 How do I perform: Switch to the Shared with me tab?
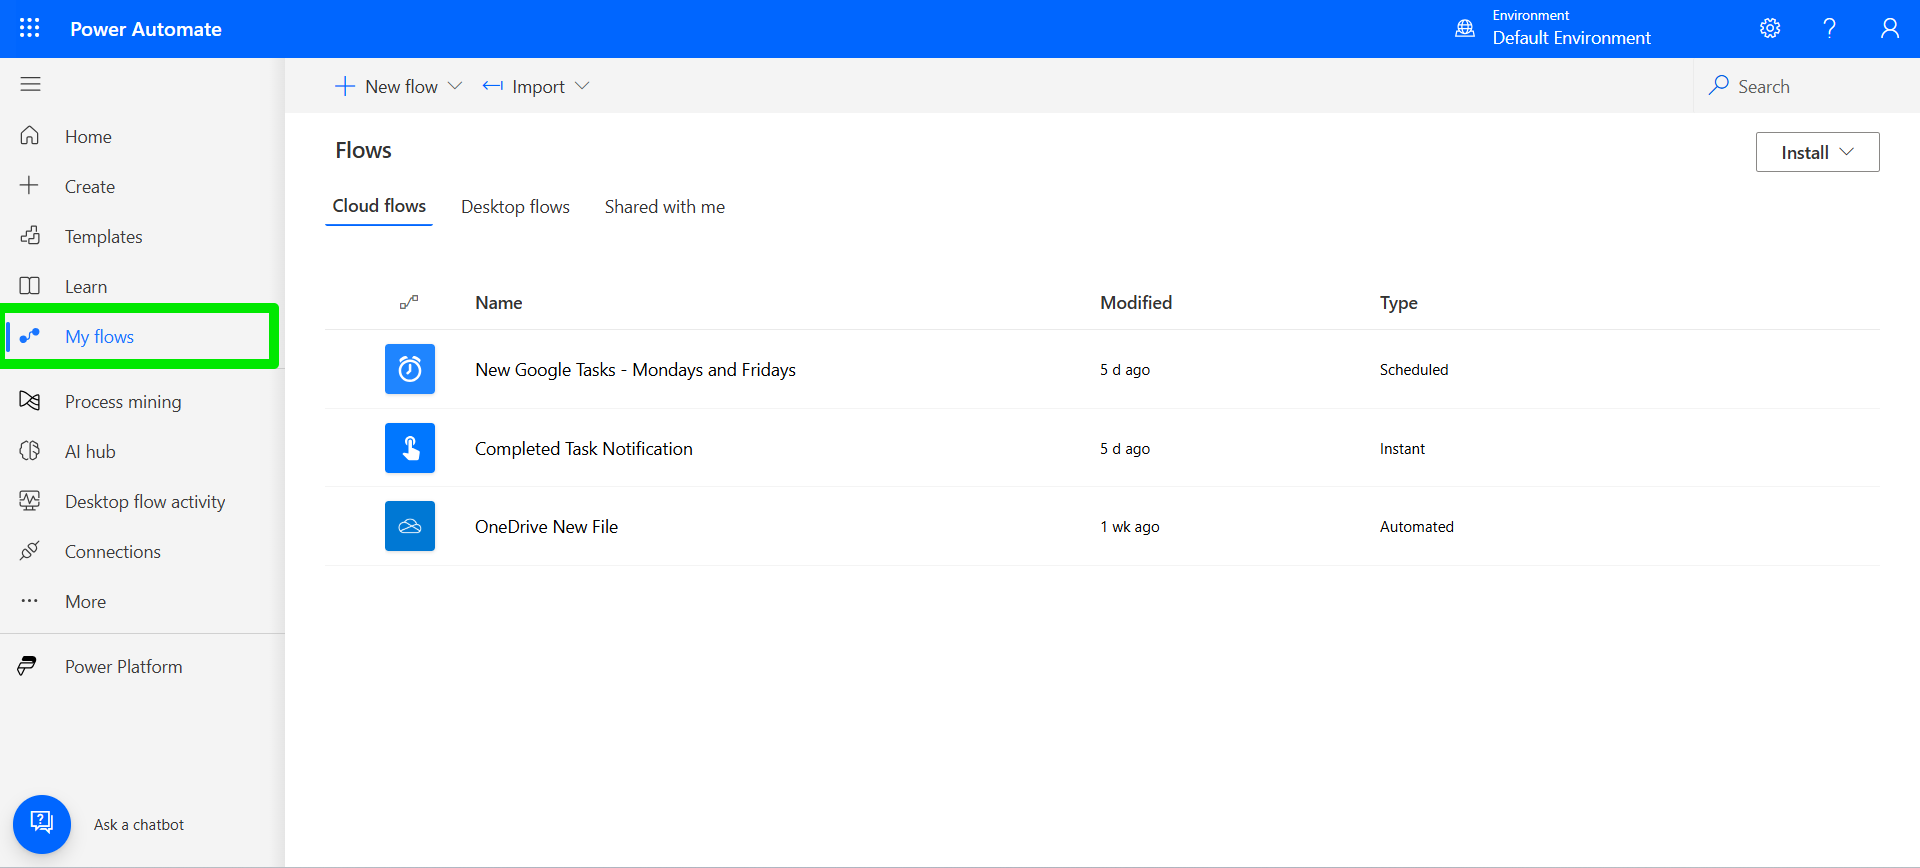(x=665, y=207)
